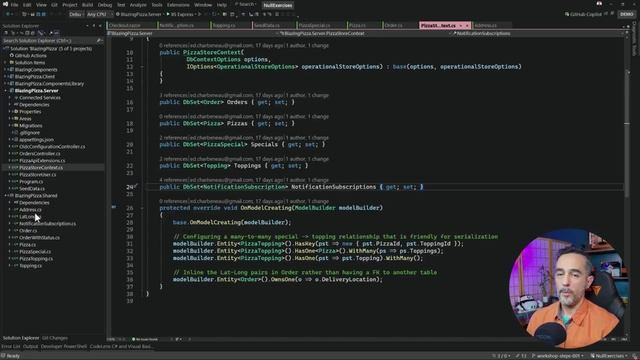
Task: Open the Project menu
Action: tap(70, 5)
